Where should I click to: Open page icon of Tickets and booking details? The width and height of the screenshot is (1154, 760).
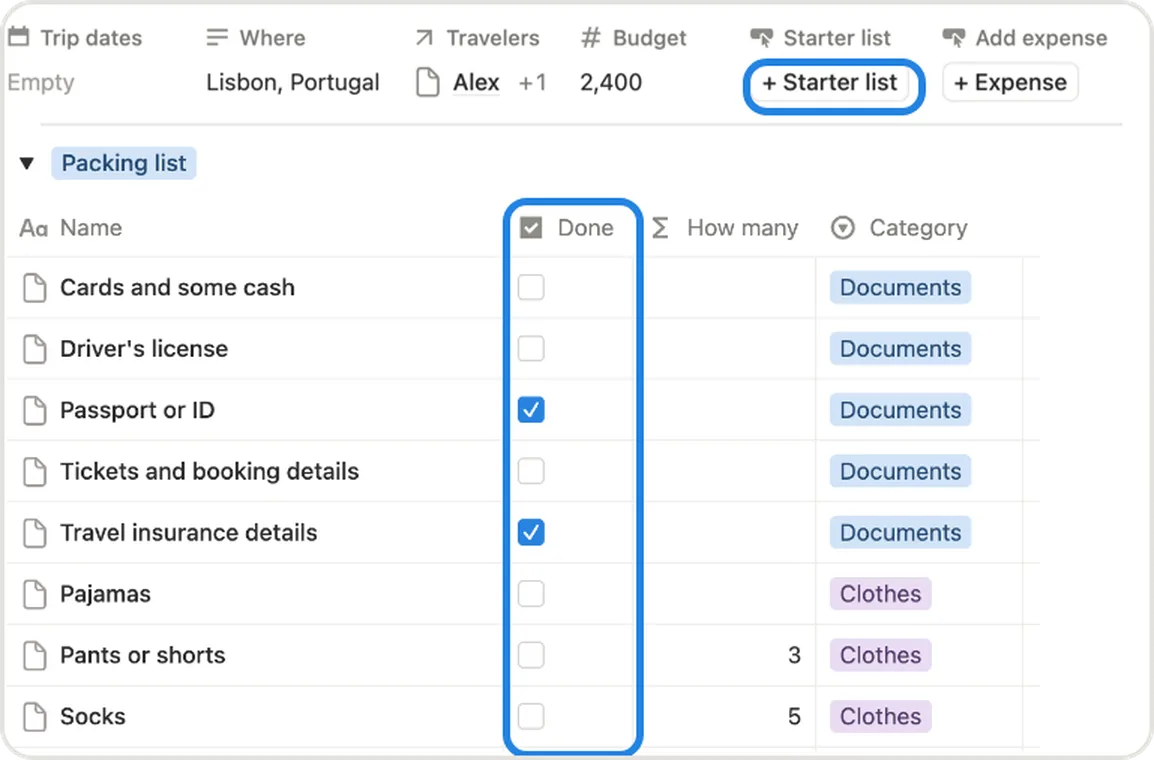[34, 472]
